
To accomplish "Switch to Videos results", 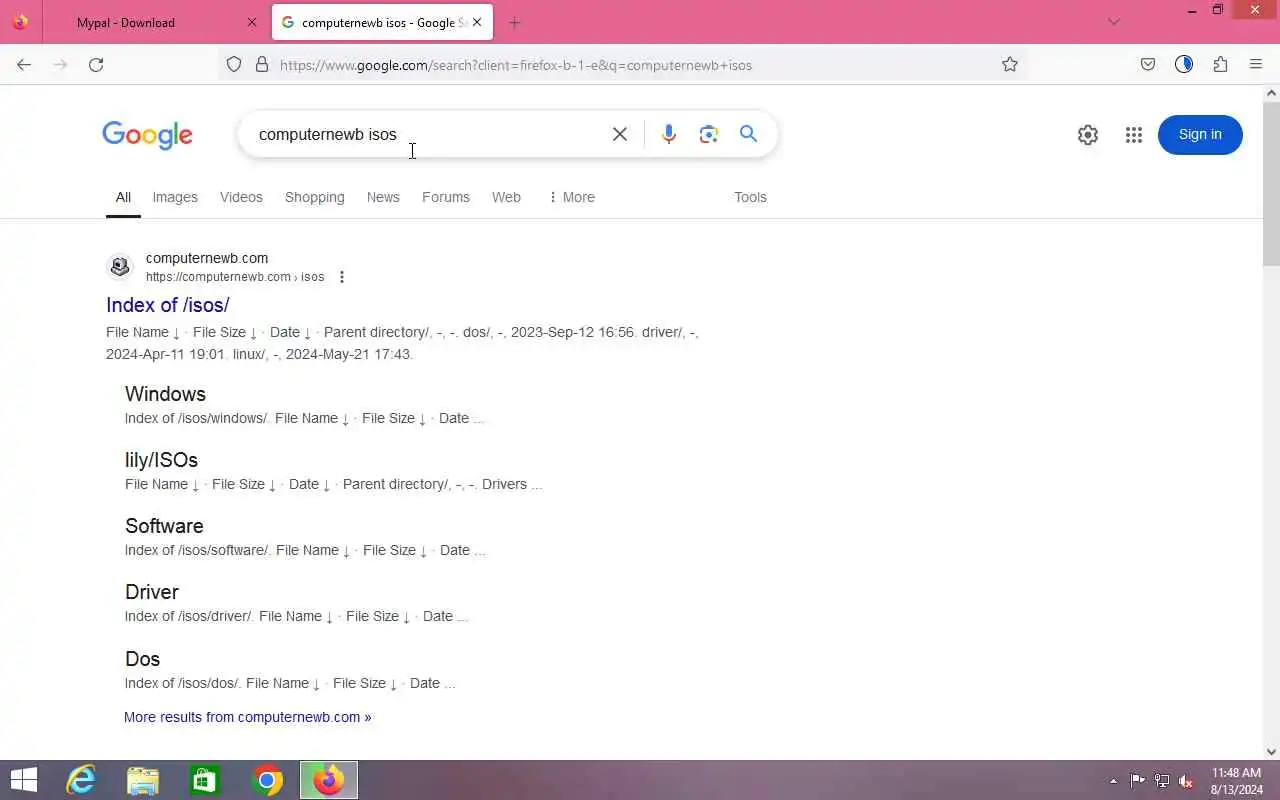I will point(241,197).
